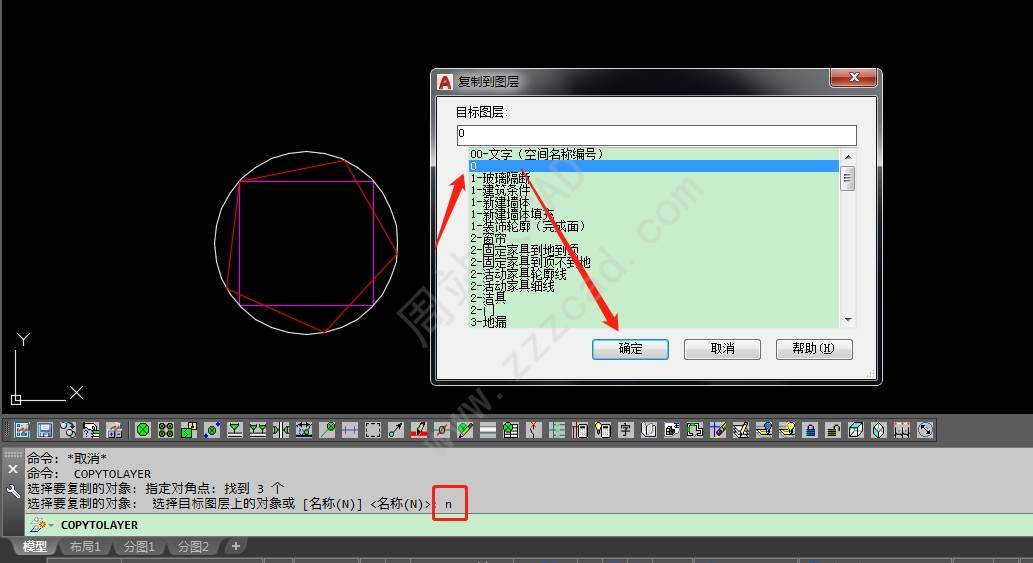Click the three linked circles toolbar icon
Screen dimensions: 1033x563
point(68,430)
